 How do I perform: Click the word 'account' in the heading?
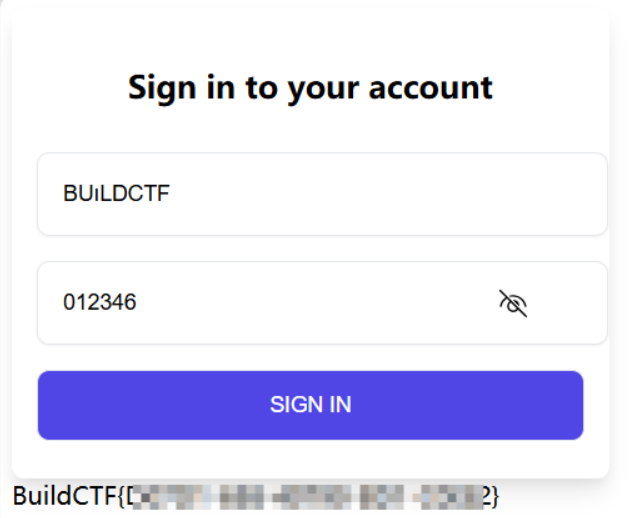point(431,87)
